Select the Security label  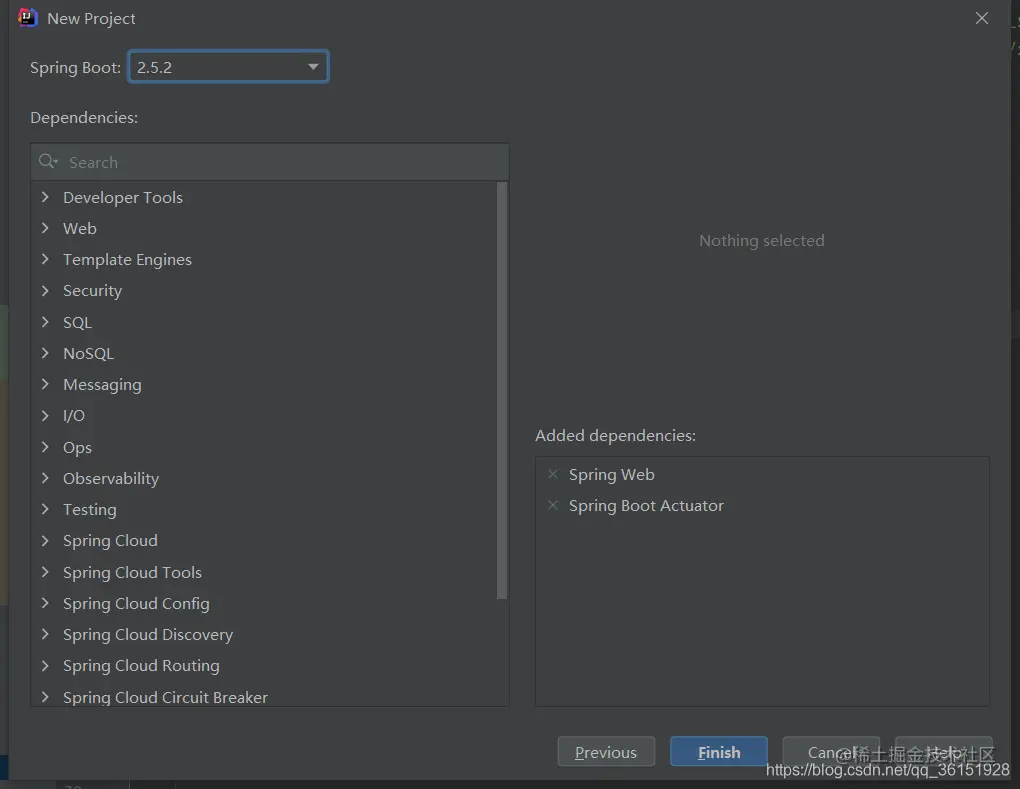92,291
